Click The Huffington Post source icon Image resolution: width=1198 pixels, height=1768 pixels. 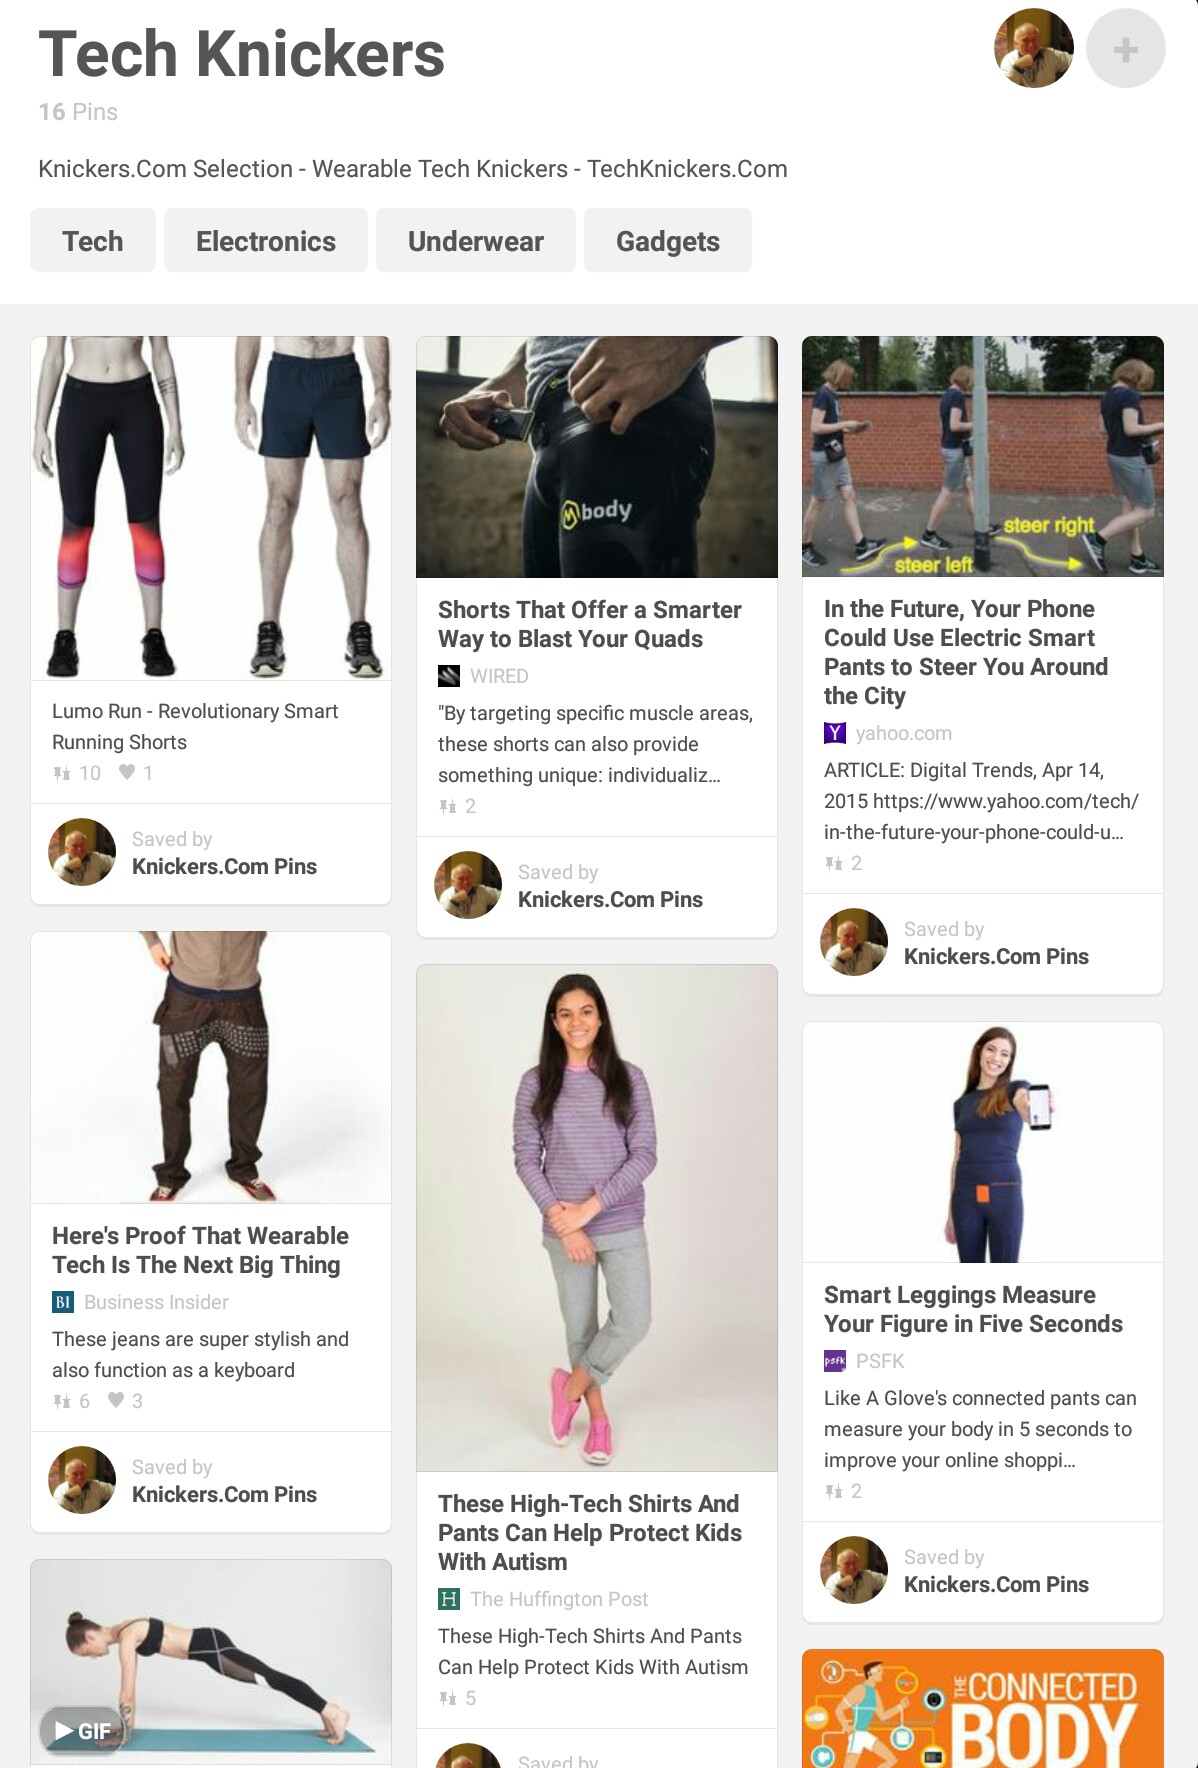(x=449, y=1599)
